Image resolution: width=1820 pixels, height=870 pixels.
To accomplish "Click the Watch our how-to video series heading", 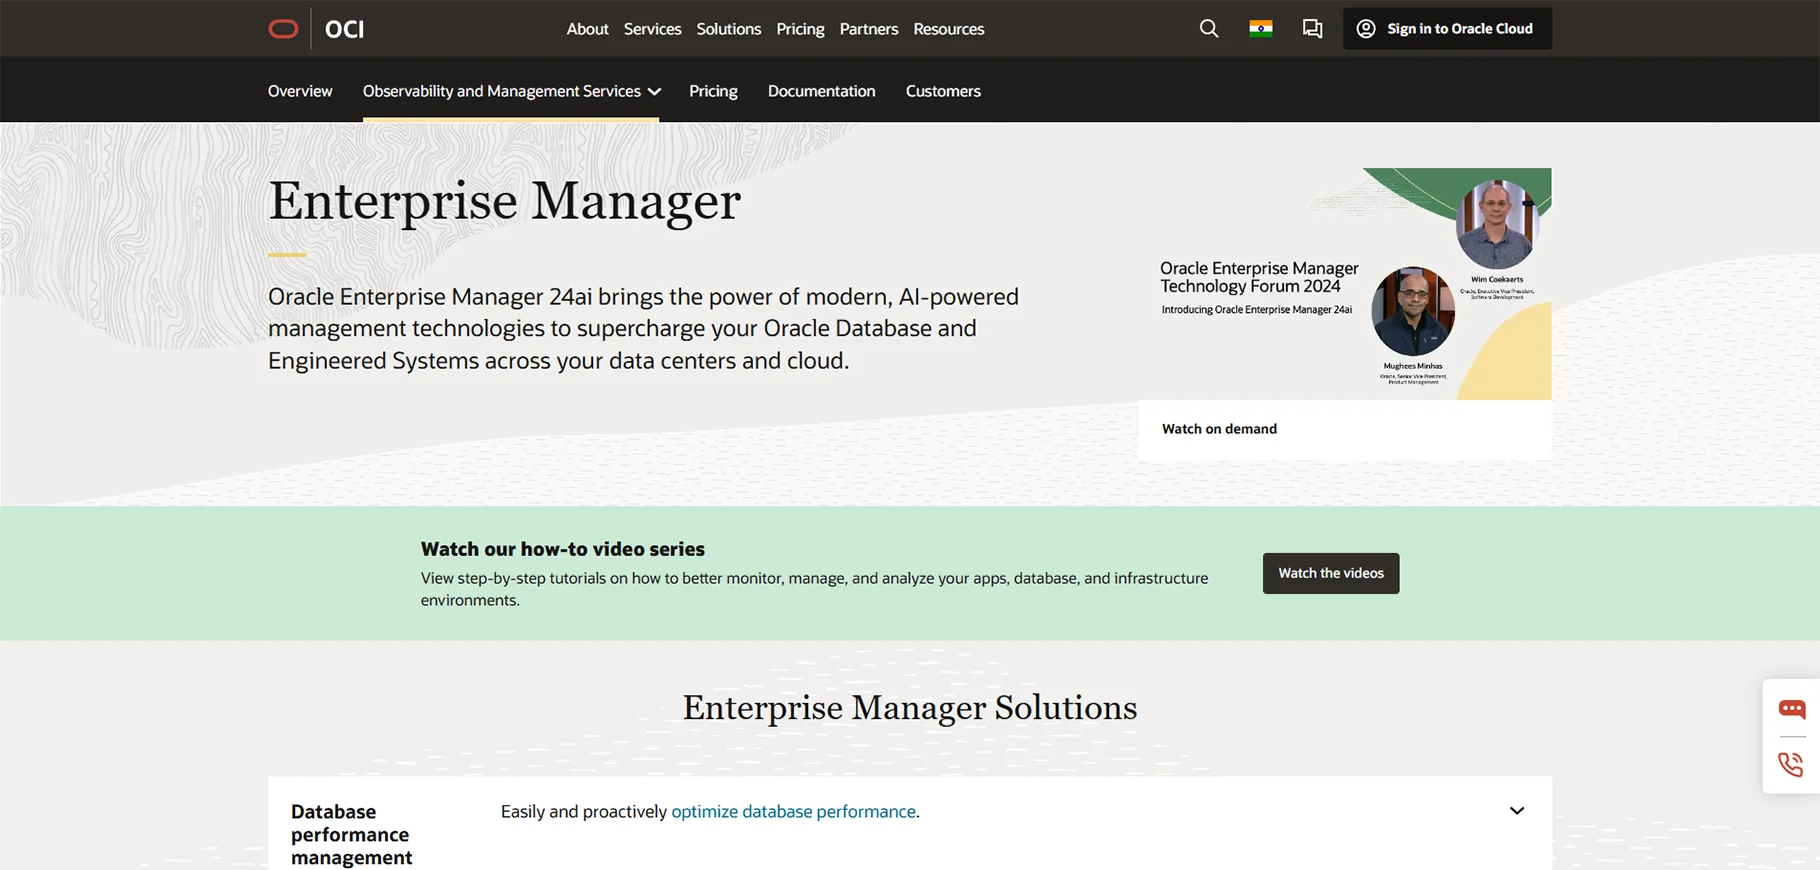I will pos(563,549).
